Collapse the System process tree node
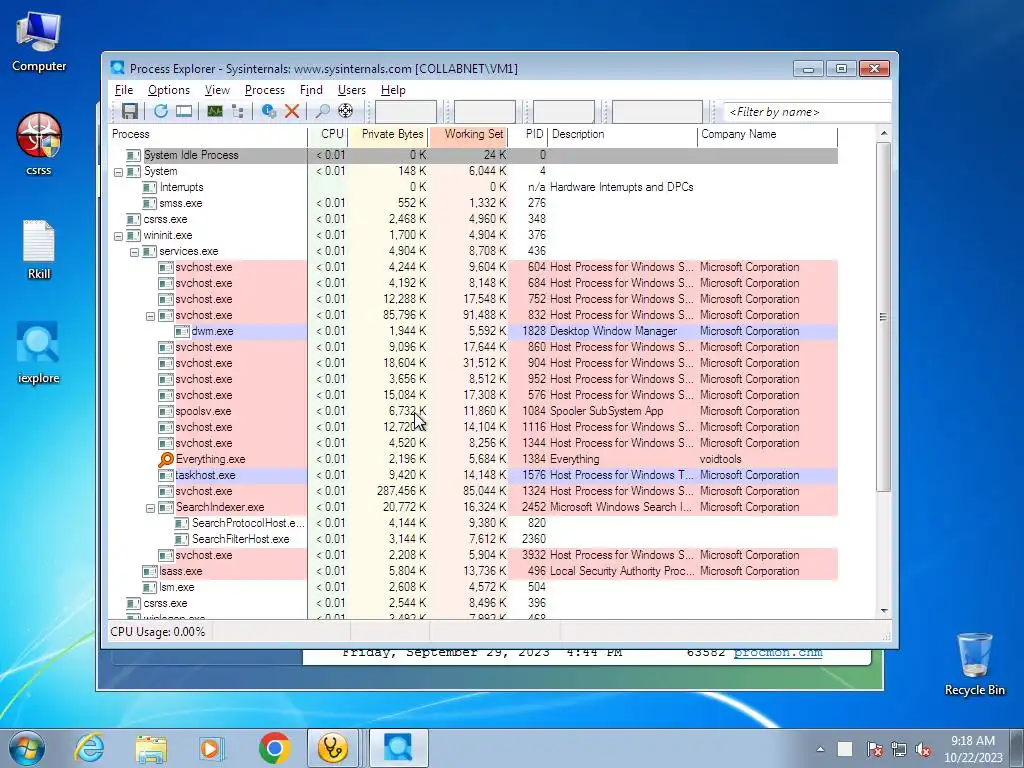The height and width of the screenshot is (768, 1024). pos(118,172)
